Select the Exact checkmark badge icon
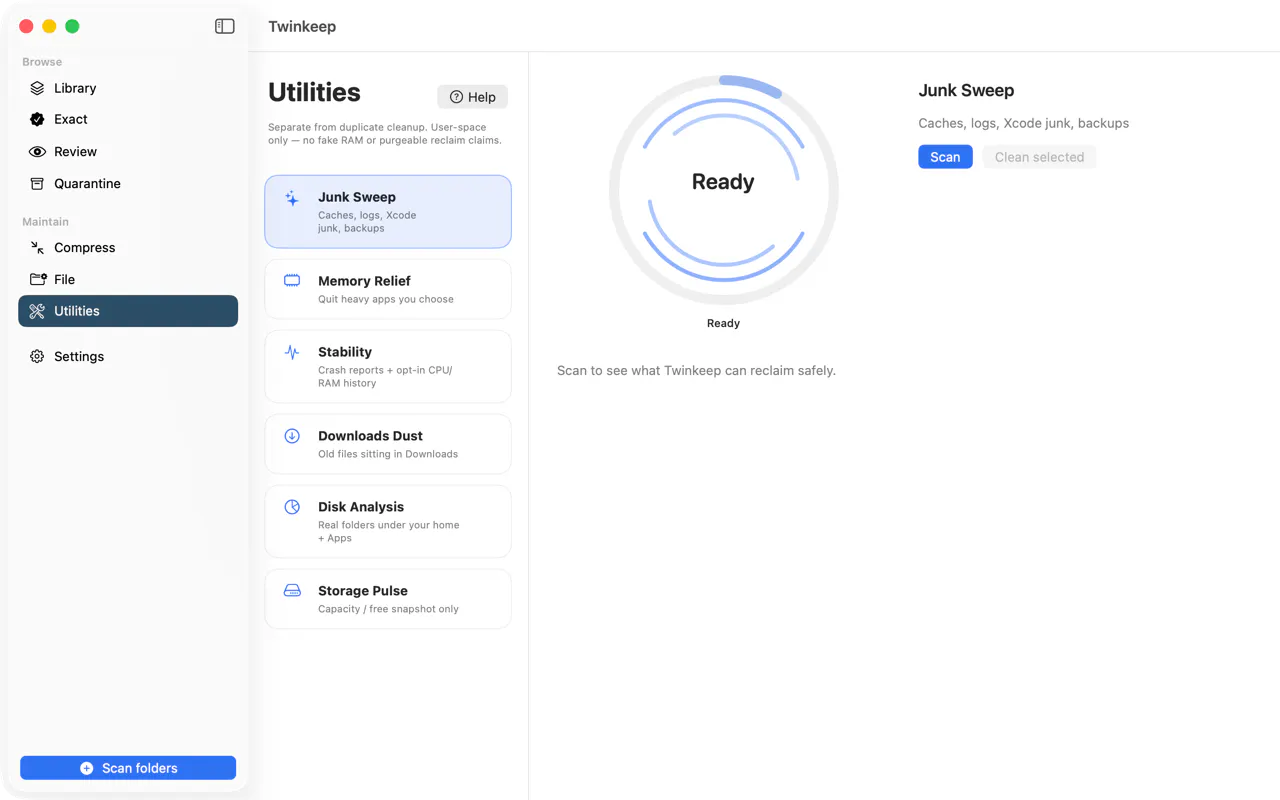The width and height of the screenshot is (1280, 800). click(37, 119)
